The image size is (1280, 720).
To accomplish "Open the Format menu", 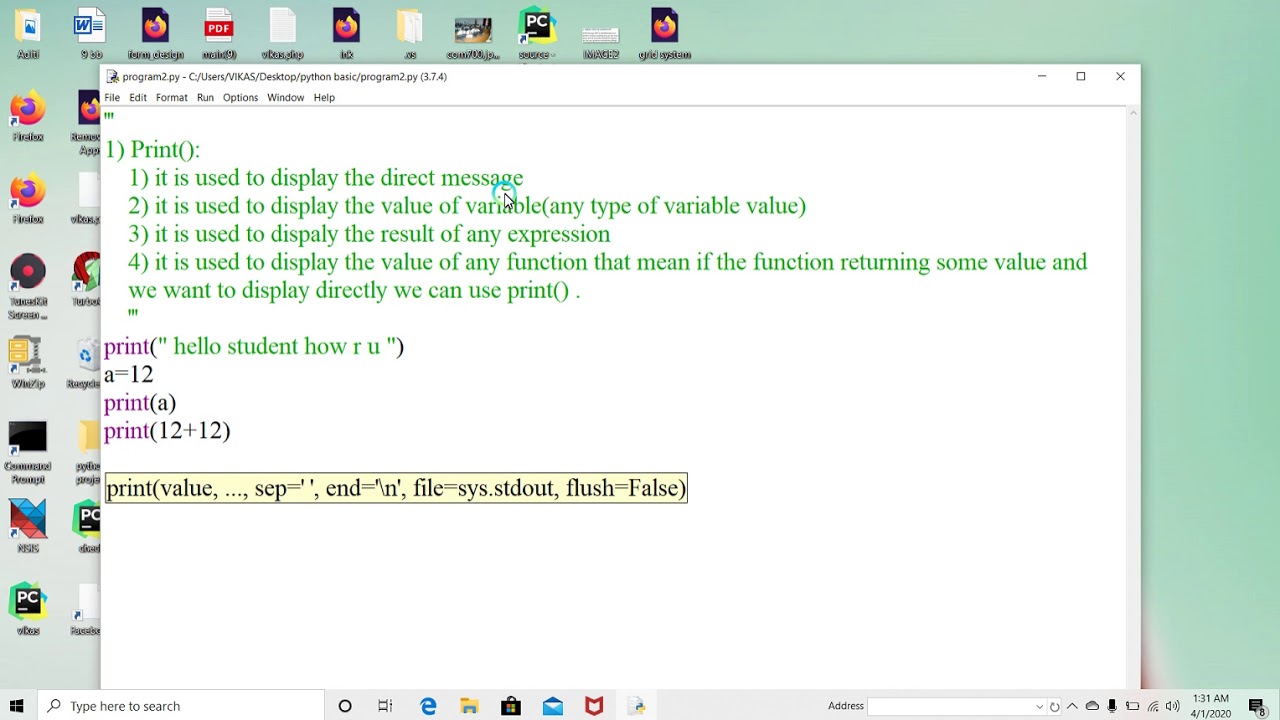I will click(x=171, y=97).
